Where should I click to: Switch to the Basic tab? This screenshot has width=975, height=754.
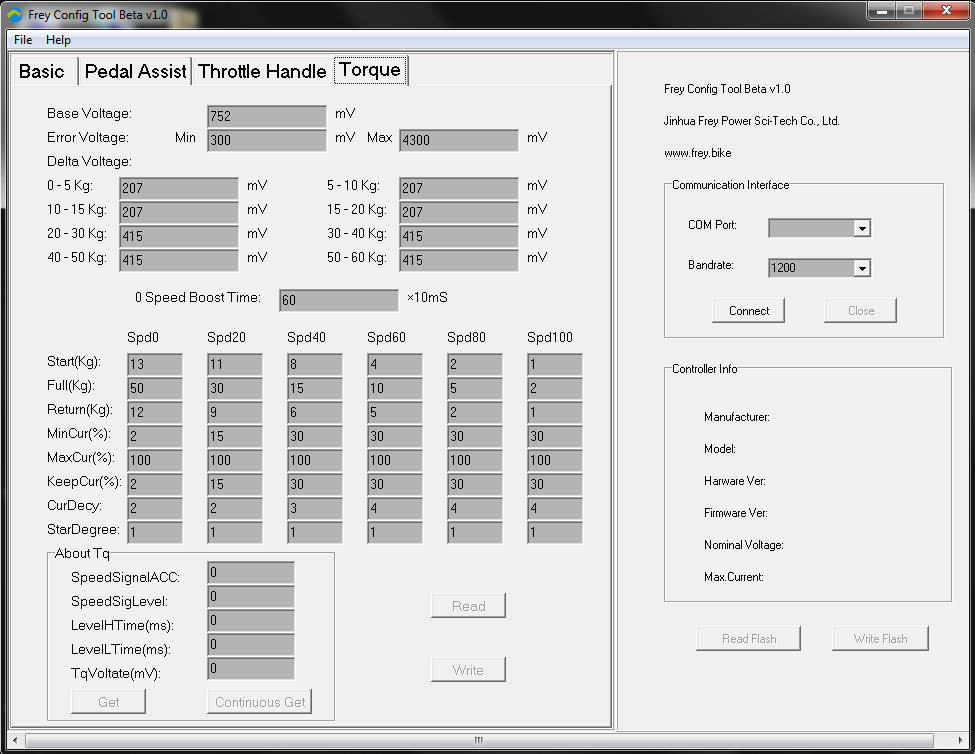coord(42,71)
